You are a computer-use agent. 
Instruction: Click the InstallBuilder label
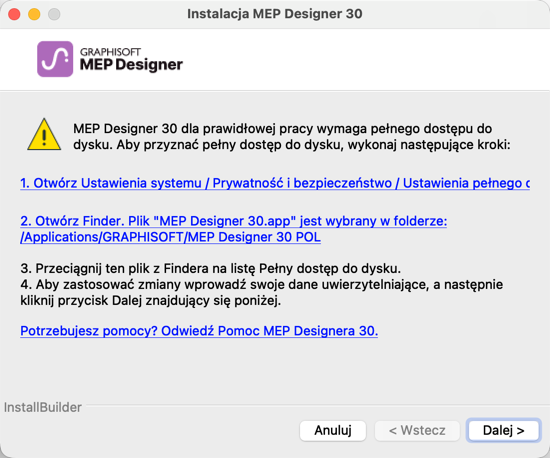(43, 407)
